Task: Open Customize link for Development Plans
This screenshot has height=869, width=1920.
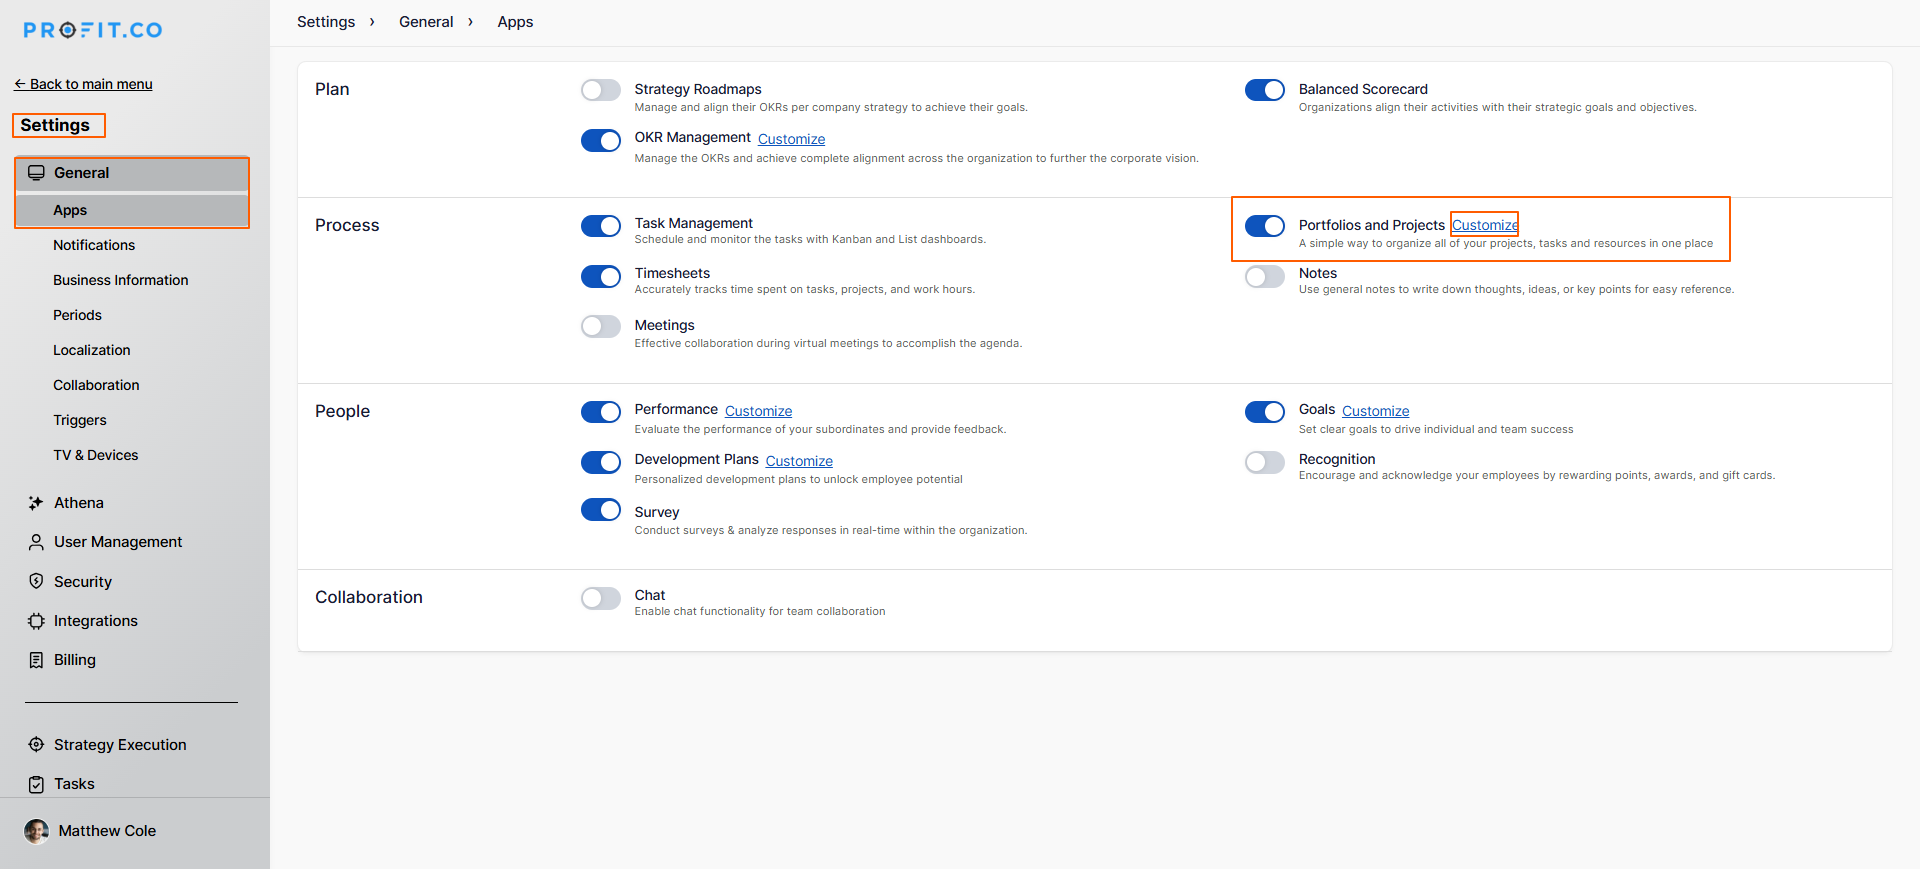Action: tap(799, 461)
